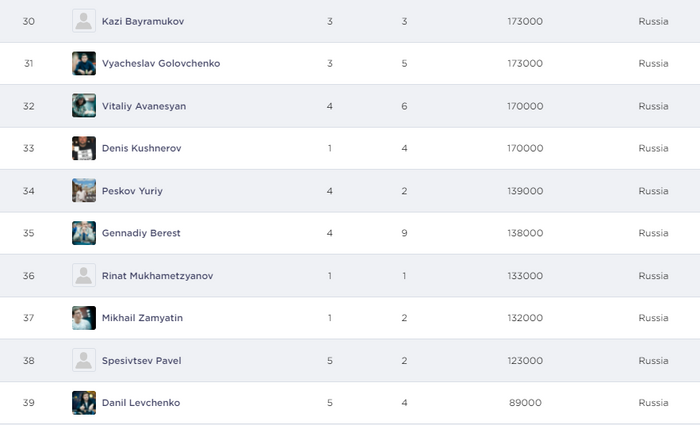Click Vyacheslav Golovchenko's profile photo
700x425 pixels.
pos(84,63)
